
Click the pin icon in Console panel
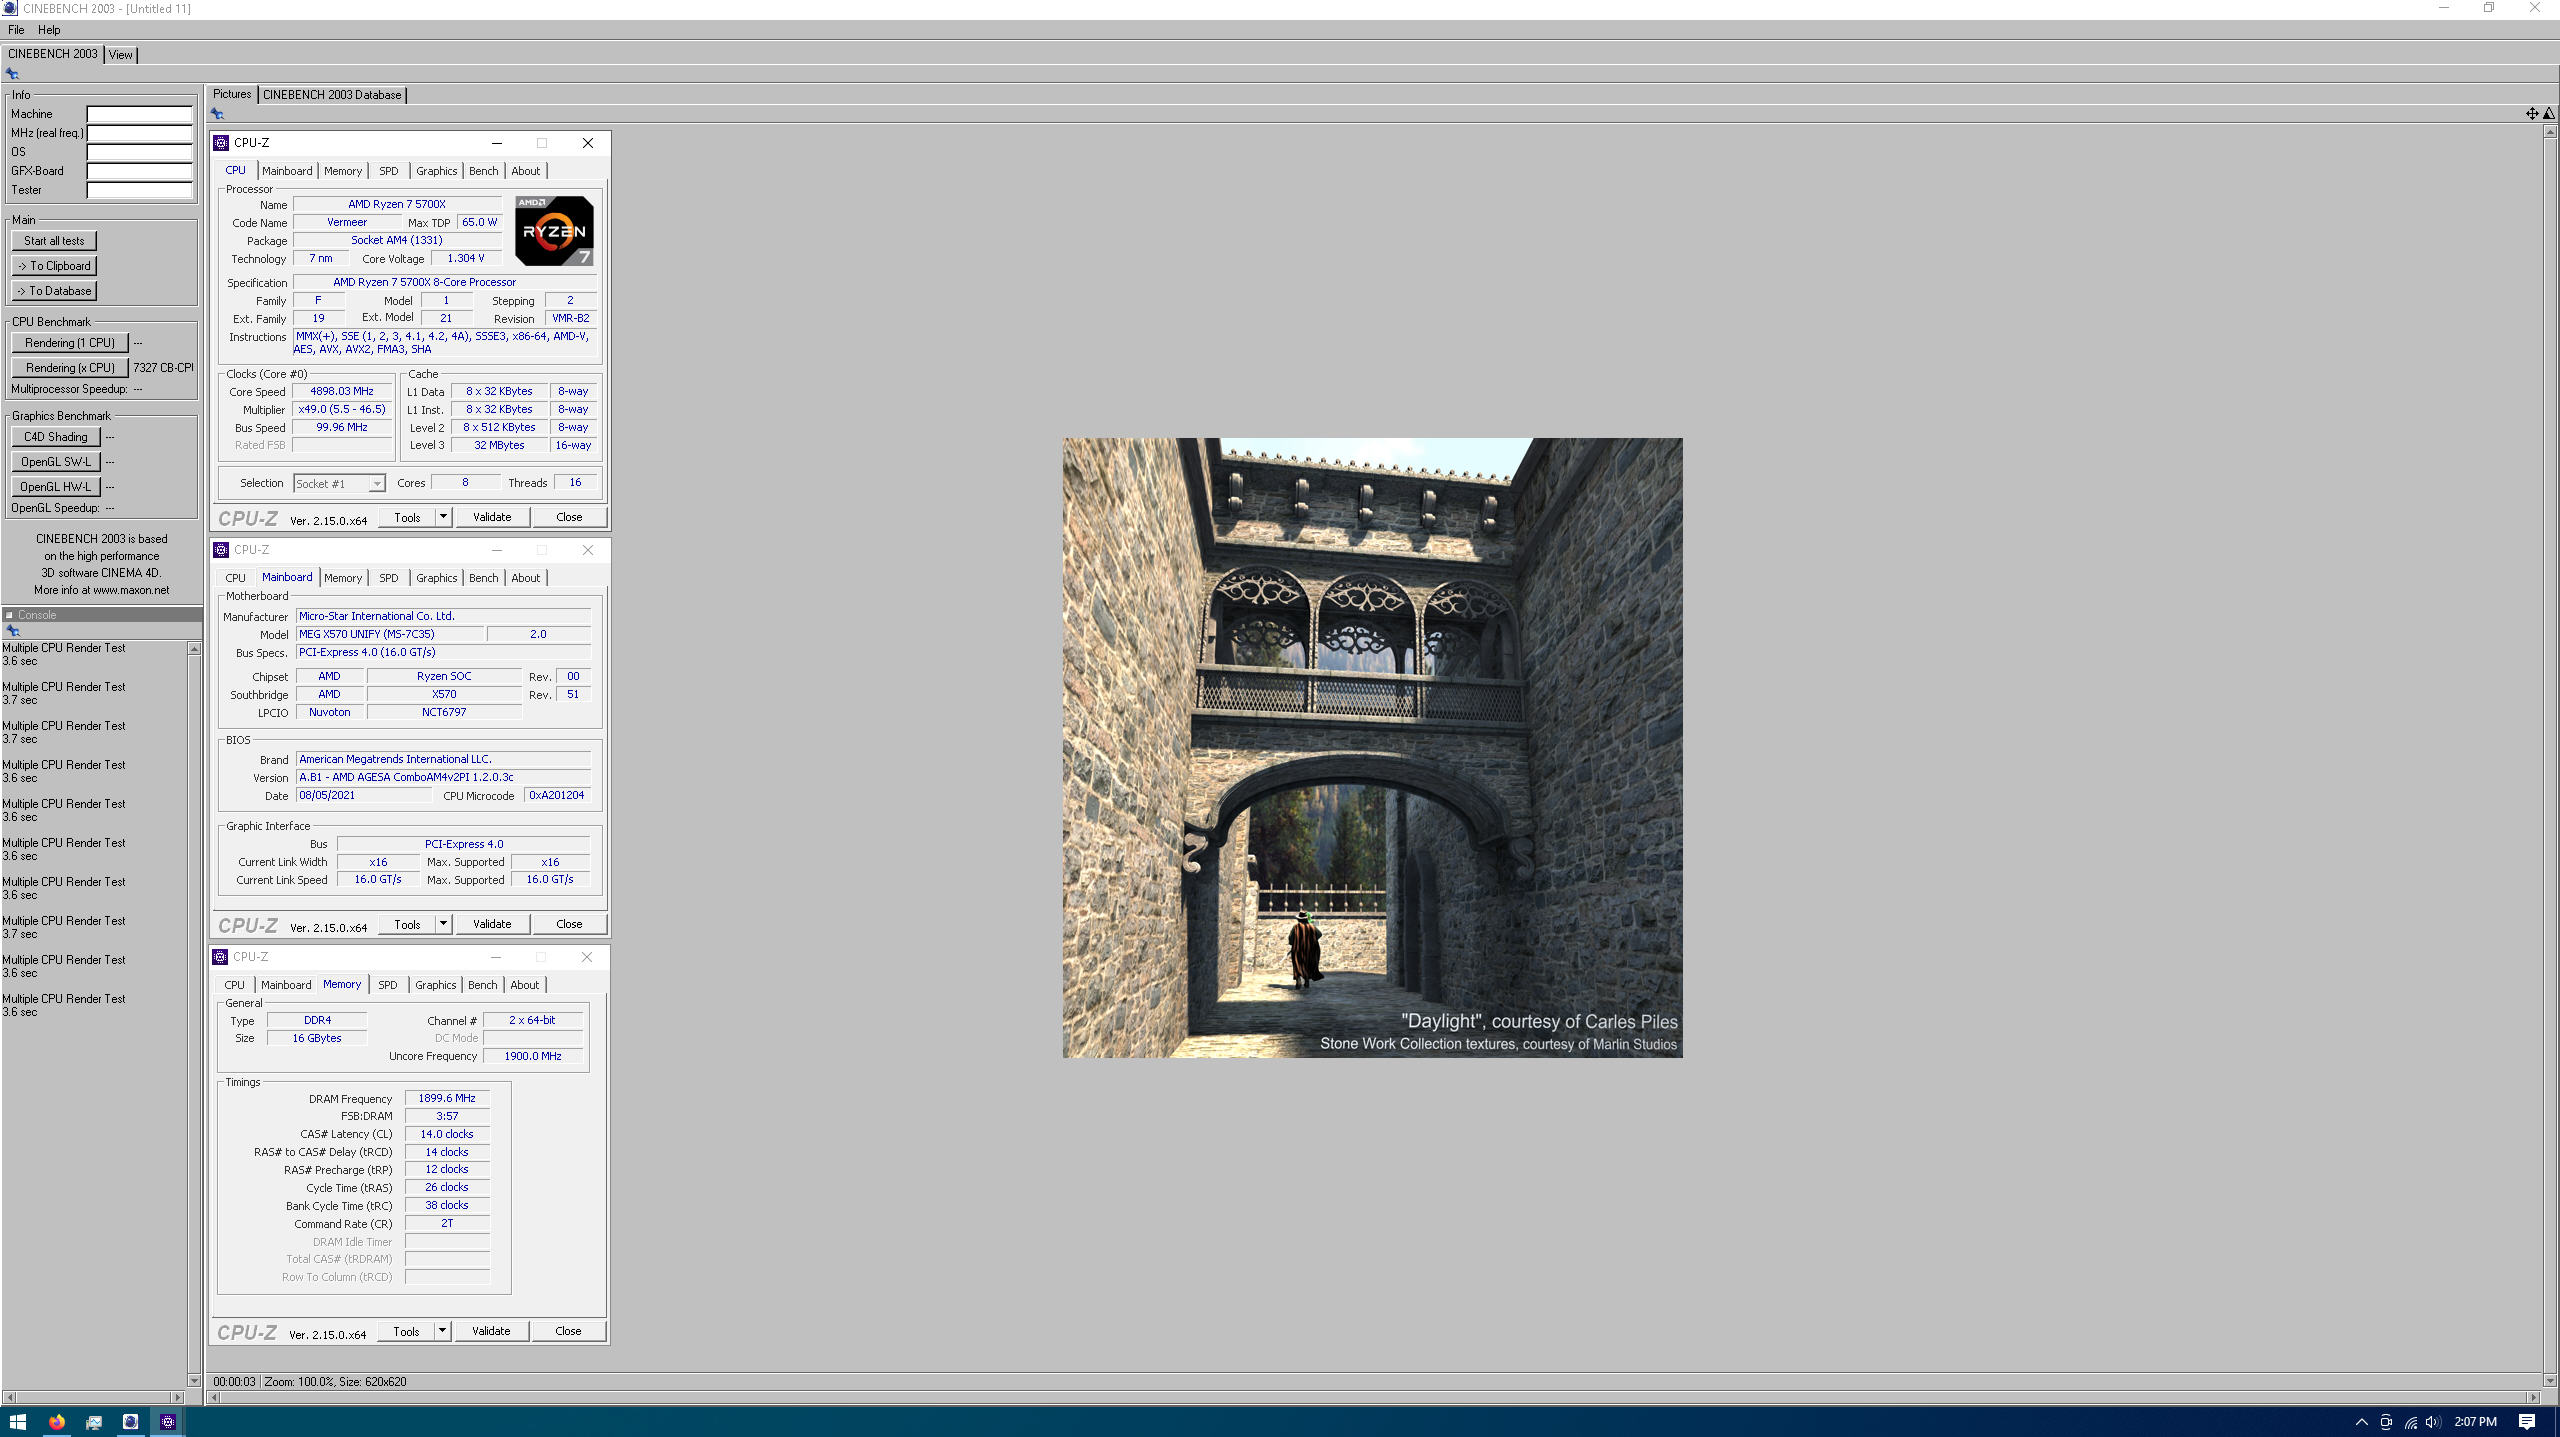pyautogui.click(x=13, y=631)
